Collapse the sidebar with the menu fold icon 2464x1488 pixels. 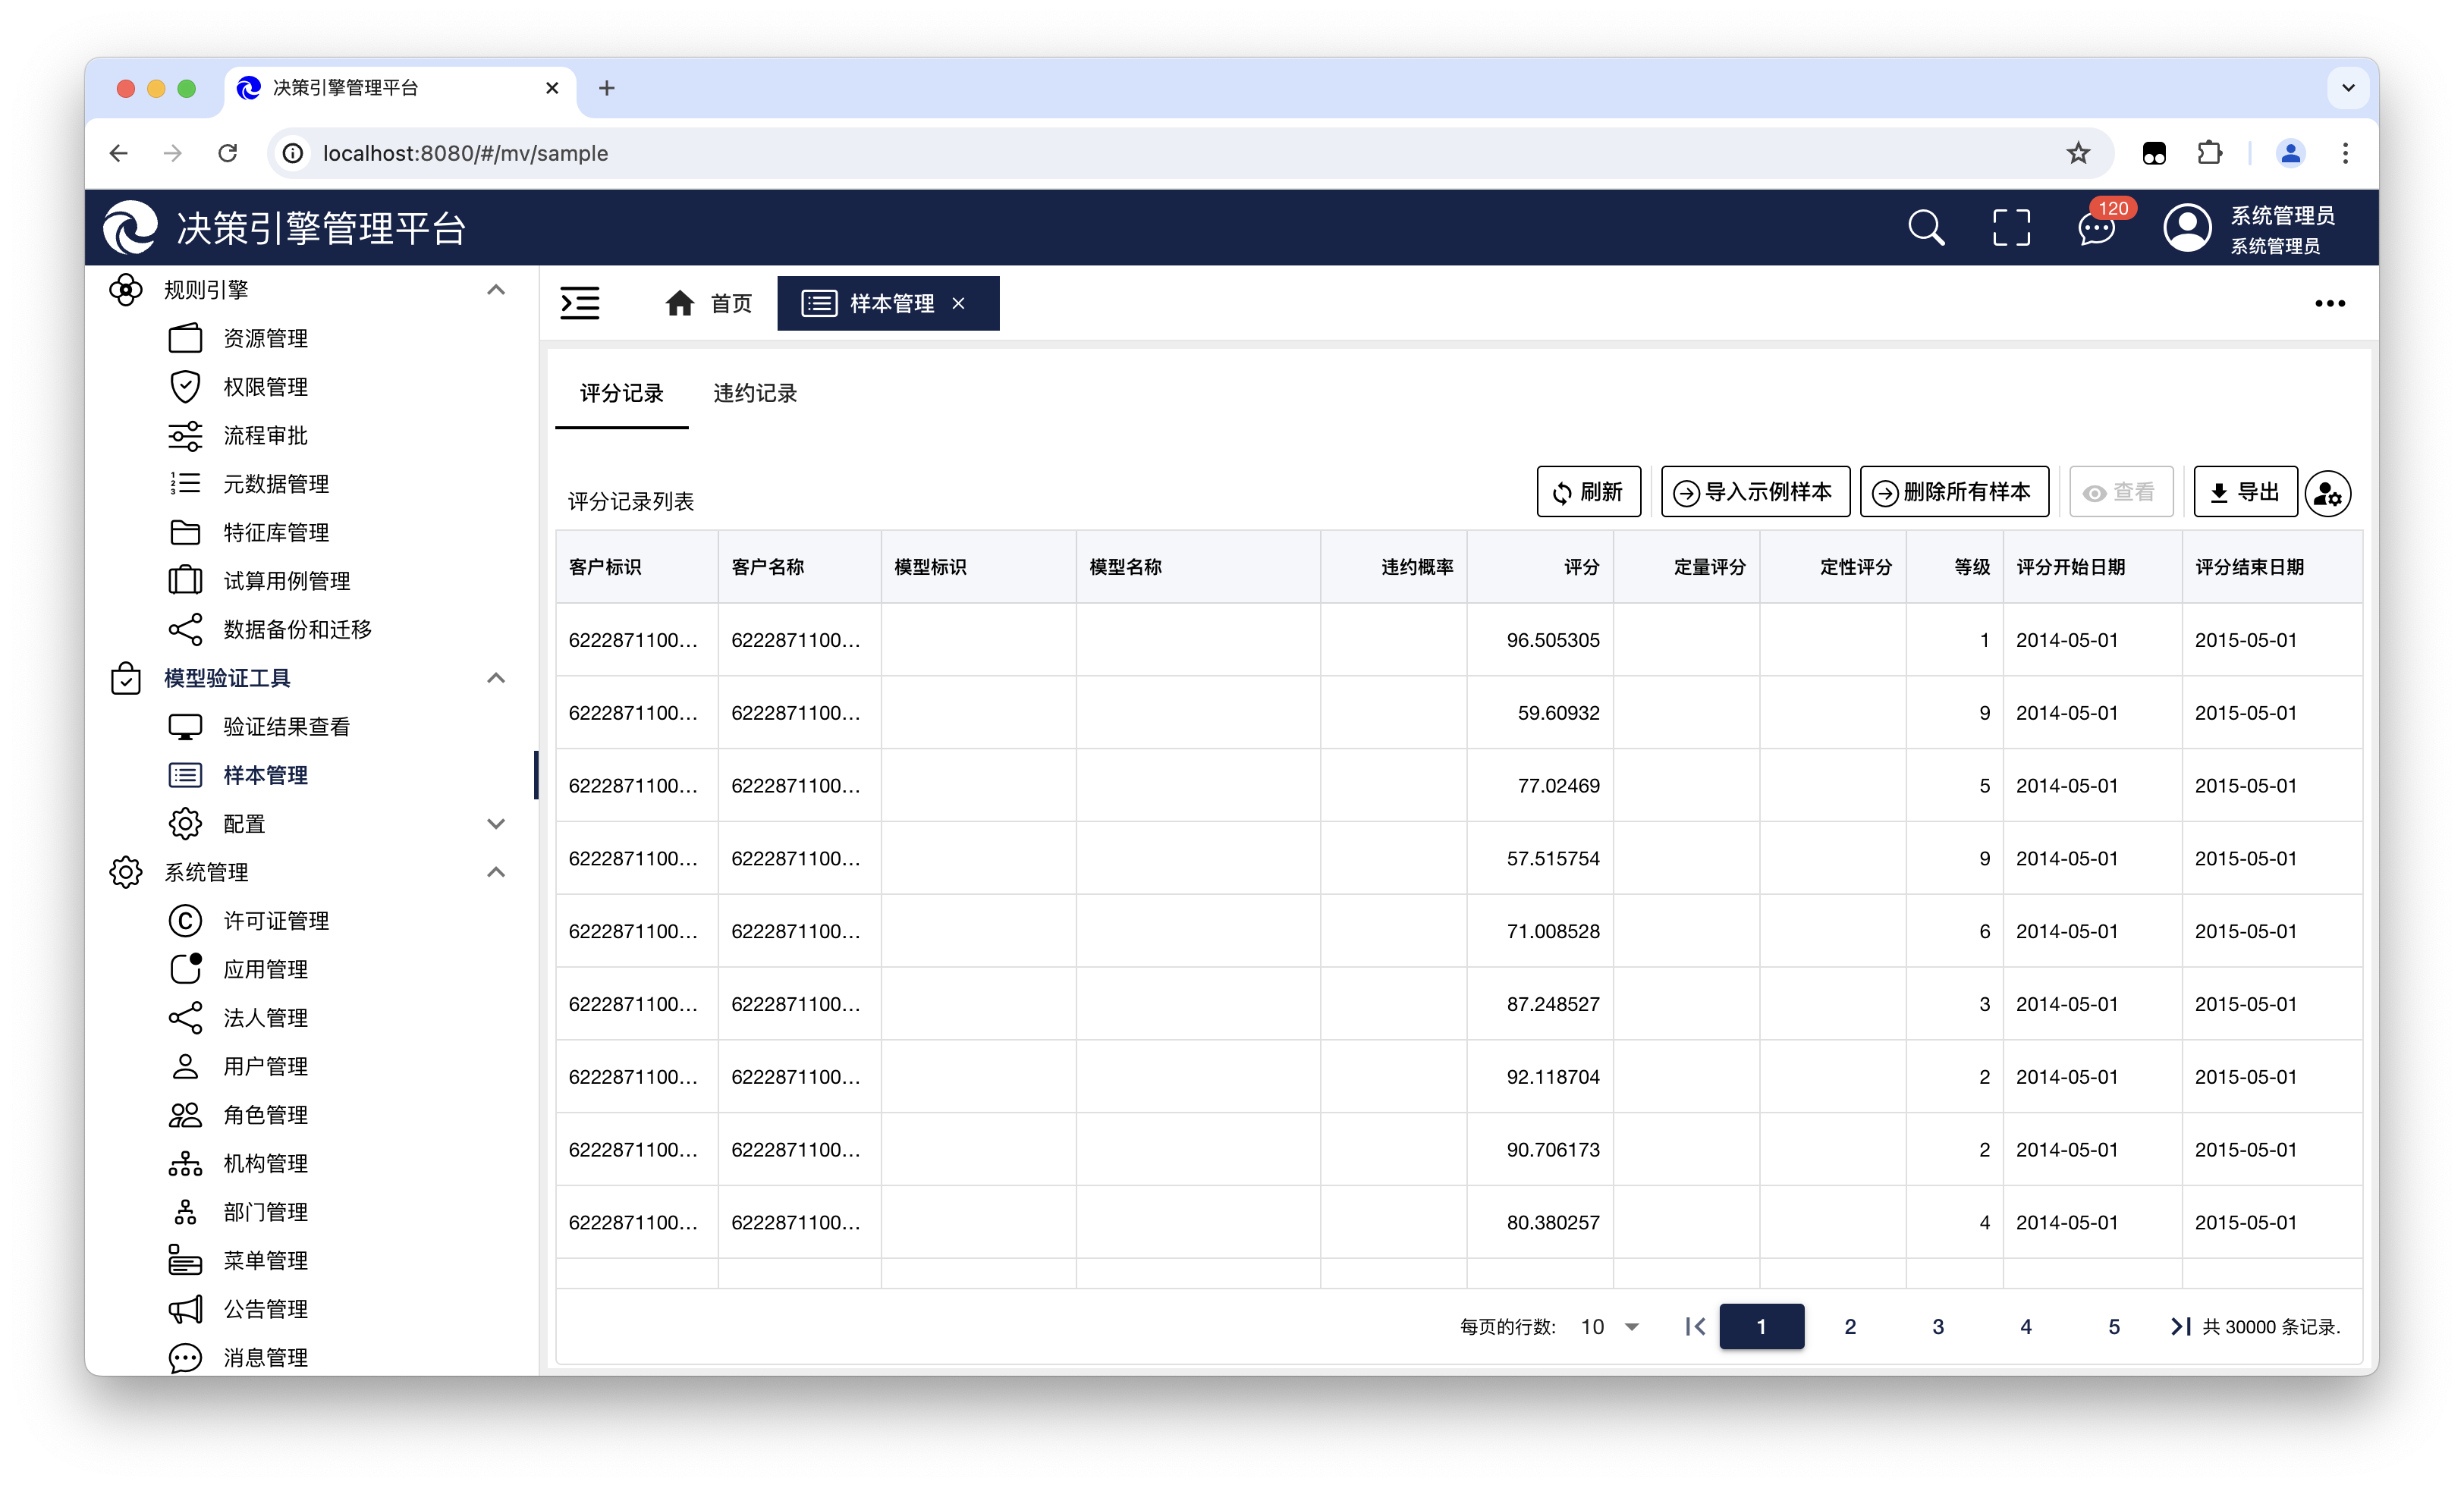[x=580, y=303]
